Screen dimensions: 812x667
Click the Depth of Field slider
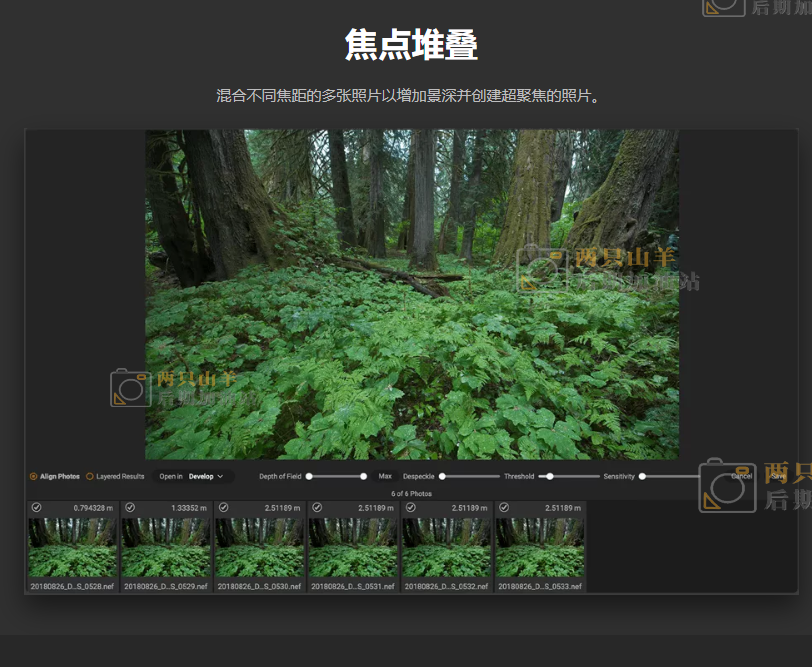pyautogui.click(x=336, y=476)
